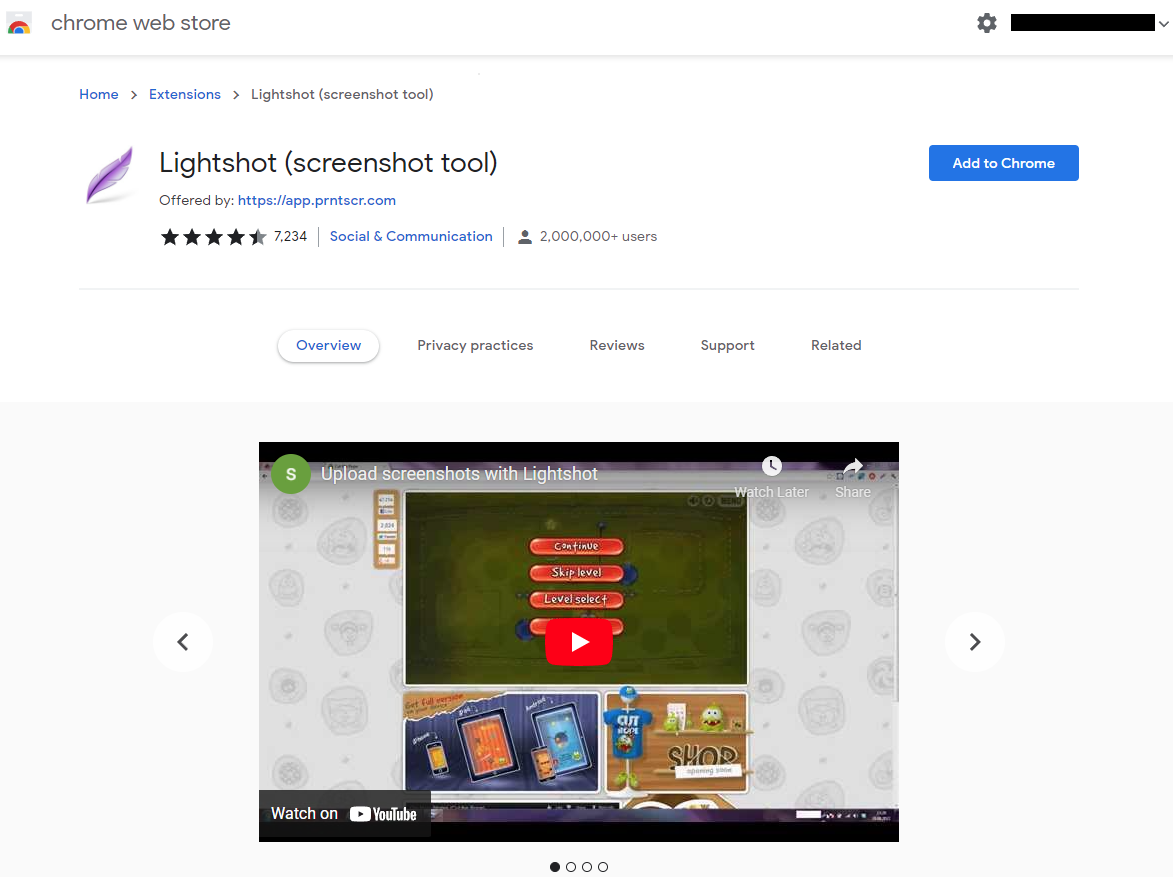Go to Home breadcrumb link

(x=99, y=94)
